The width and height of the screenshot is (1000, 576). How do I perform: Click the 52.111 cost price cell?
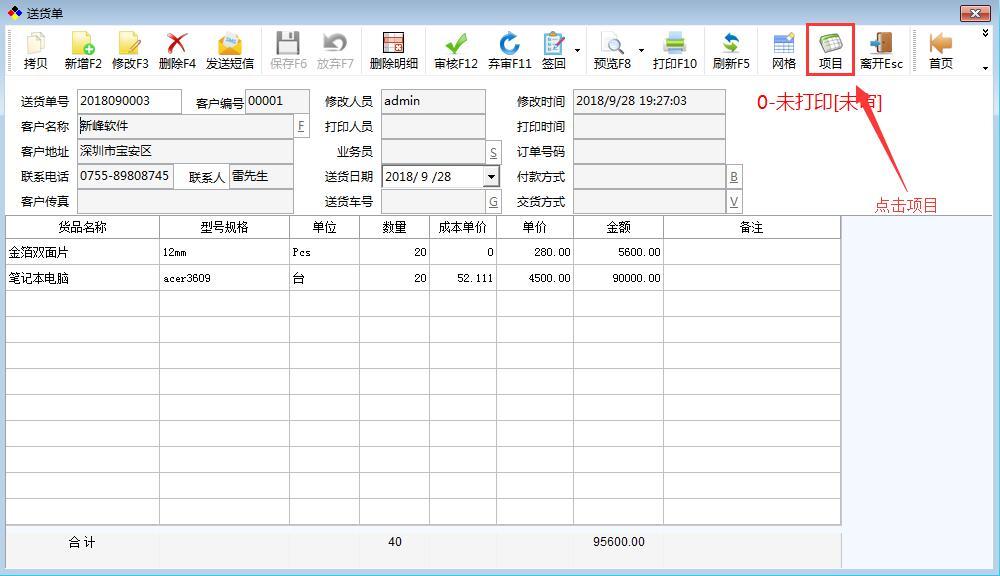point(463,278)
